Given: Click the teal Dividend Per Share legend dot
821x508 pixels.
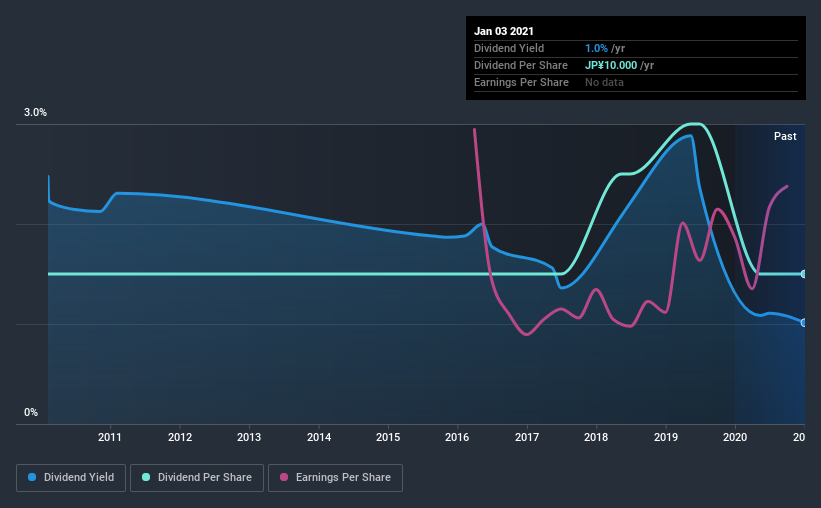Looking at the screenshot, I should 146,477.
